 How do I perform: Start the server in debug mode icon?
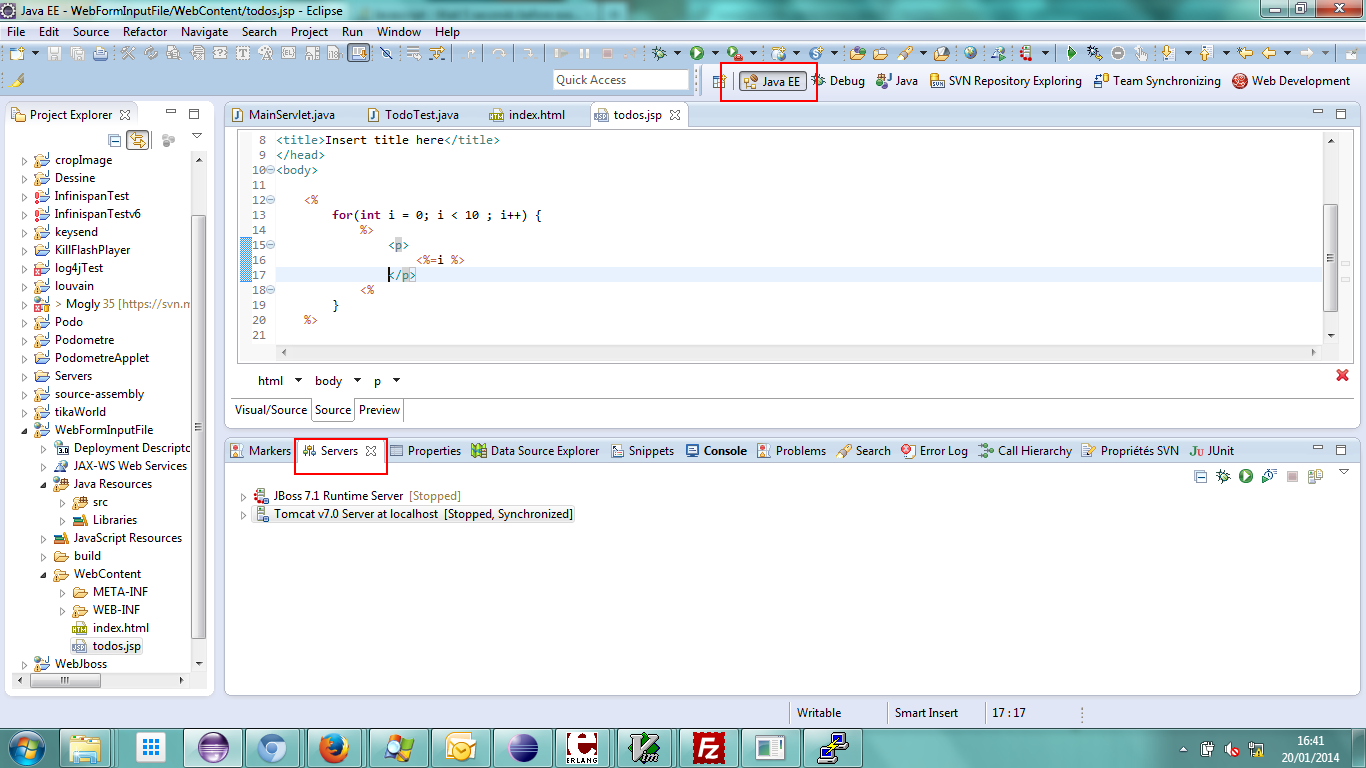[x=1223, y=476]
